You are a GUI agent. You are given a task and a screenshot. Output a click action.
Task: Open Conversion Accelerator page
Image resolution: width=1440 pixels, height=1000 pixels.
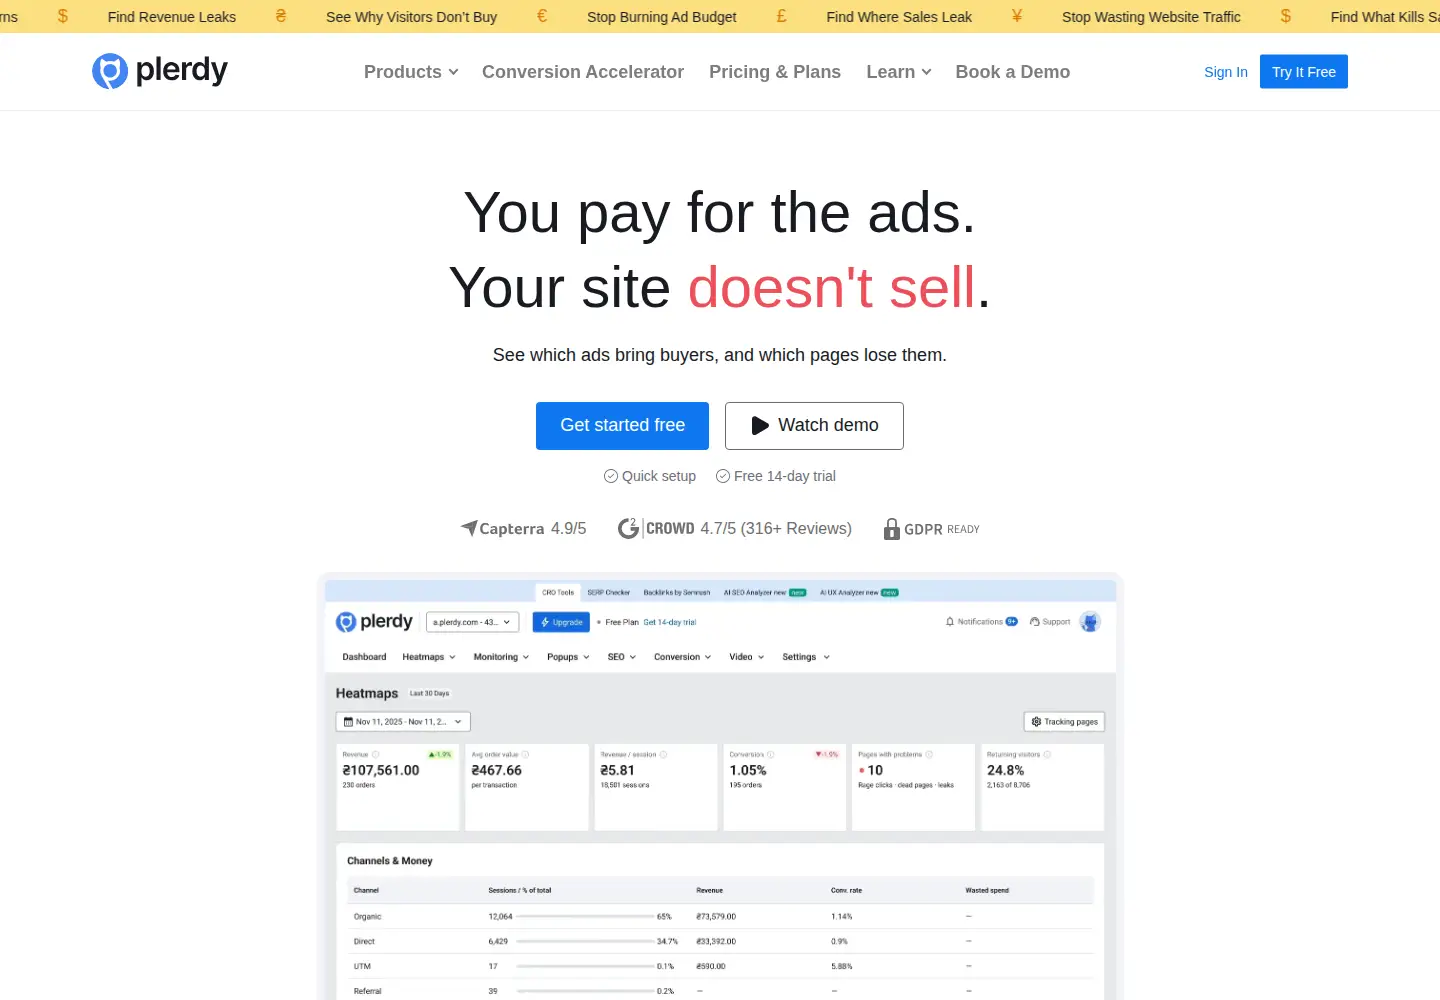click(583, 72)
